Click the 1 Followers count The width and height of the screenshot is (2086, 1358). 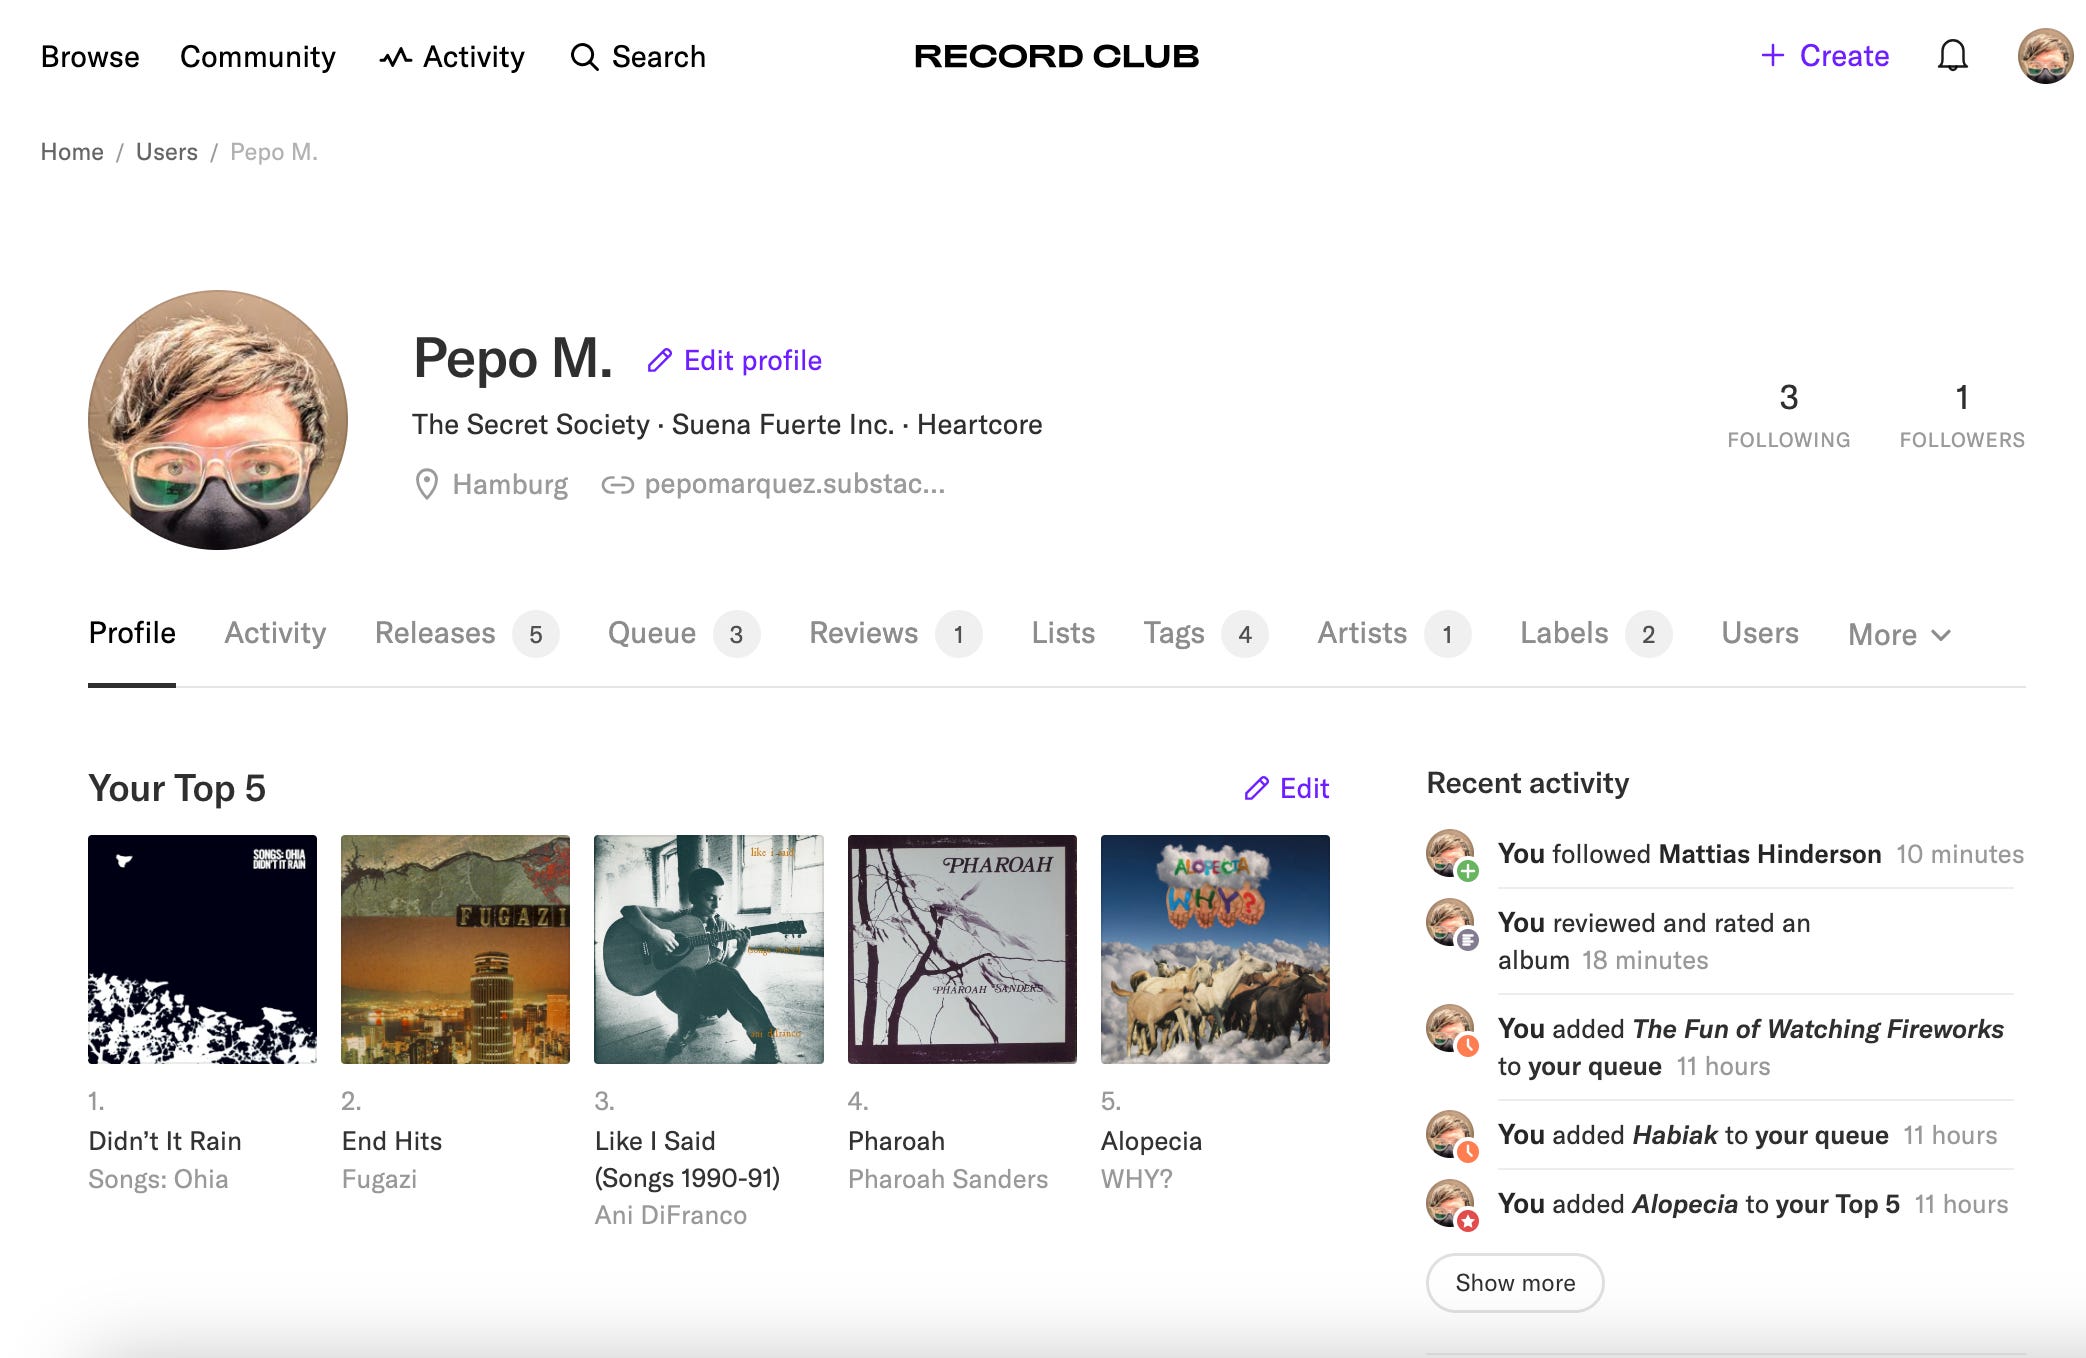coord(1962,415)
